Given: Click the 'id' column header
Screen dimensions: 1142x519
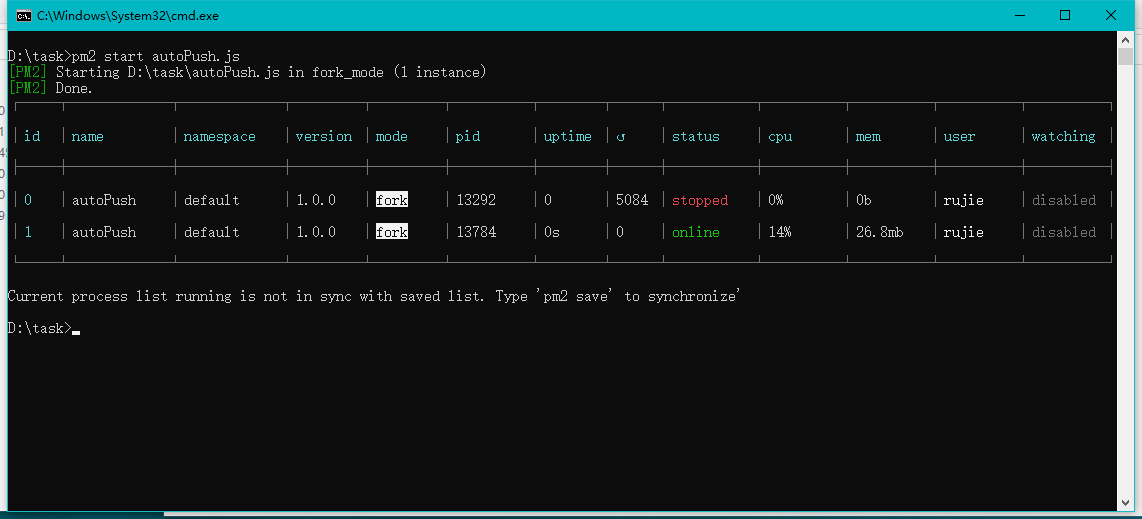Looking at the screenshot, I should [32, 136].
